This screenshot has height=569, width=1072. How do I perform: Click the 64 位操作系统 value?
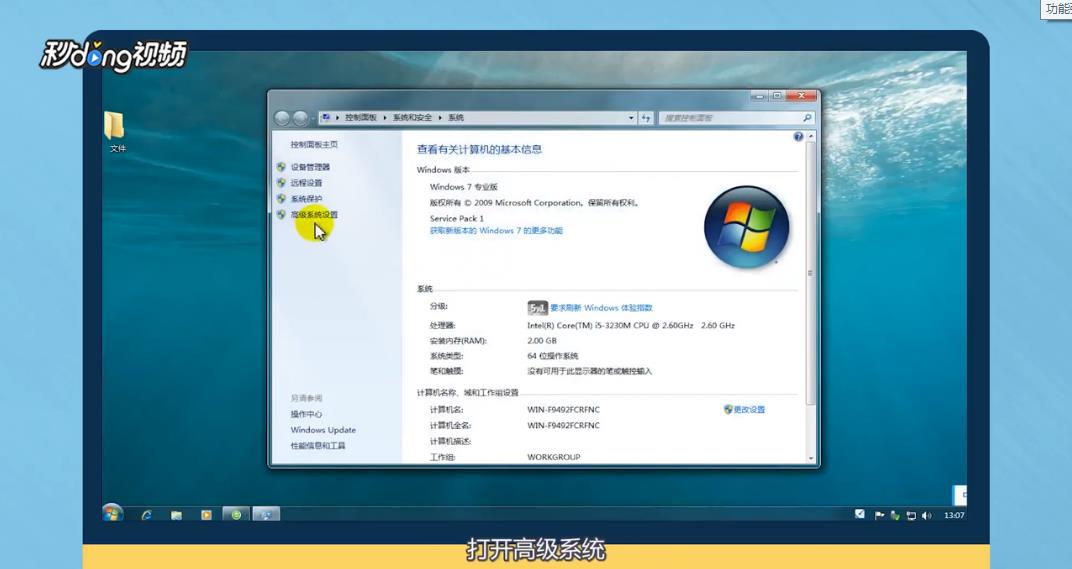(x=552, y=356)
